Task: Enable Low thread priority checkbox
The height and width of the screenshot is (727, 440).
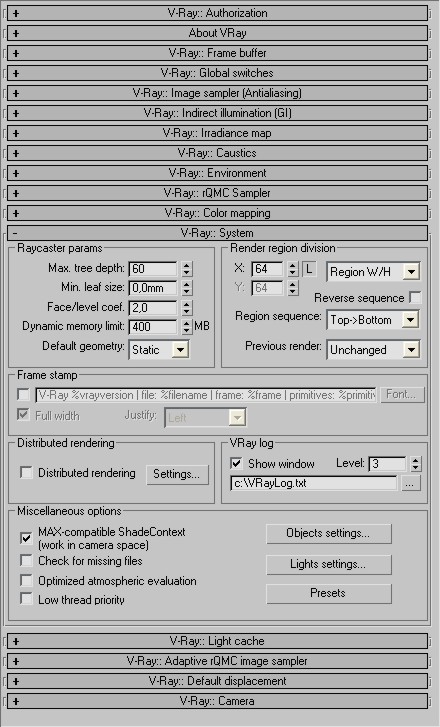Action: 26,599
